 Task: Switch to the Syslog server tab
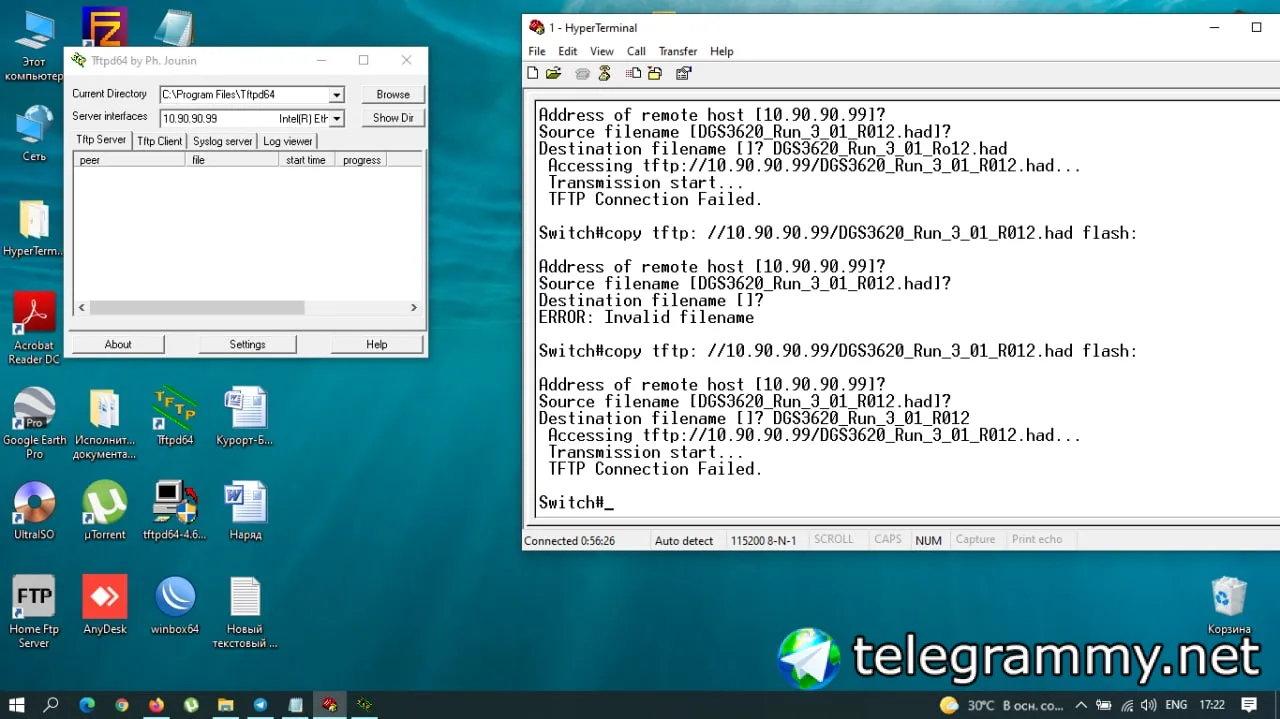click(x=223, y=141)
